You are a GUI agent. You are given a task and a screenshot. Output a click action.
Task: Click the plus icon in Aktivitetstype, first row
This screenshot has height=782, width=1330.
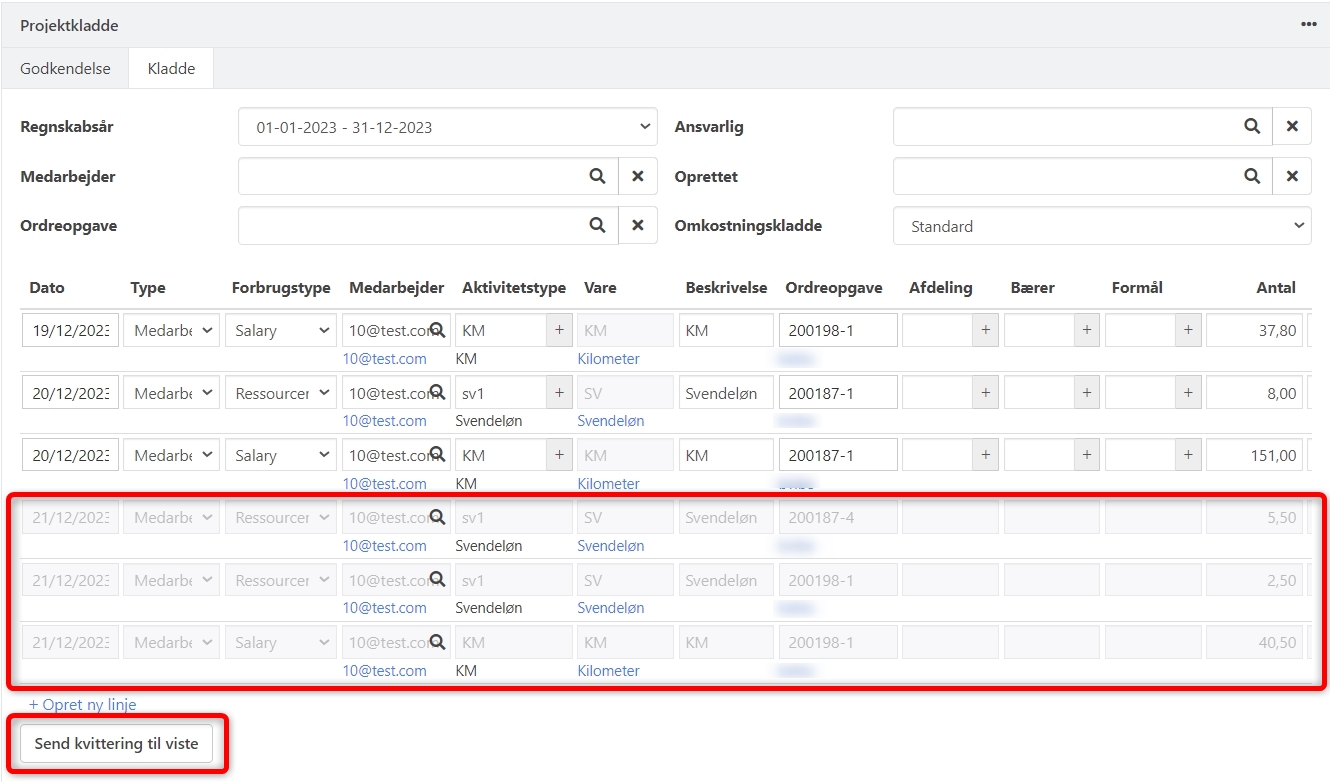click(x=558, y=330)
